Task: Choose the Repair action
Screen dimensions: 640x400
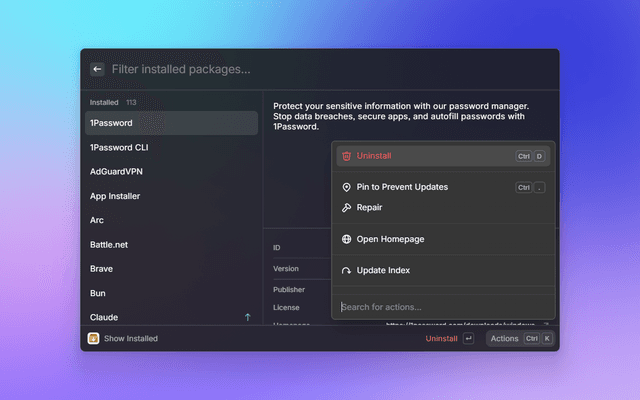Action: pos(443,207)
